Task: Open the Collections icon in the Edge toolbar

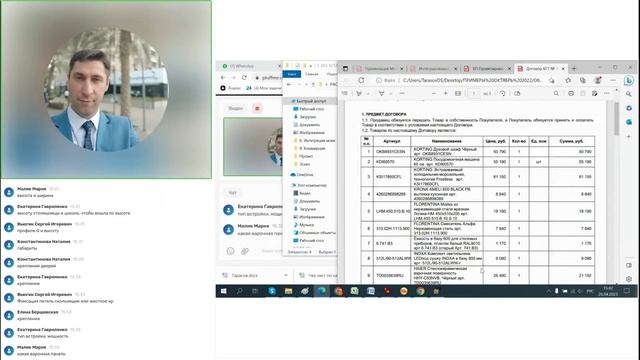Action: [x=583, y=80]
